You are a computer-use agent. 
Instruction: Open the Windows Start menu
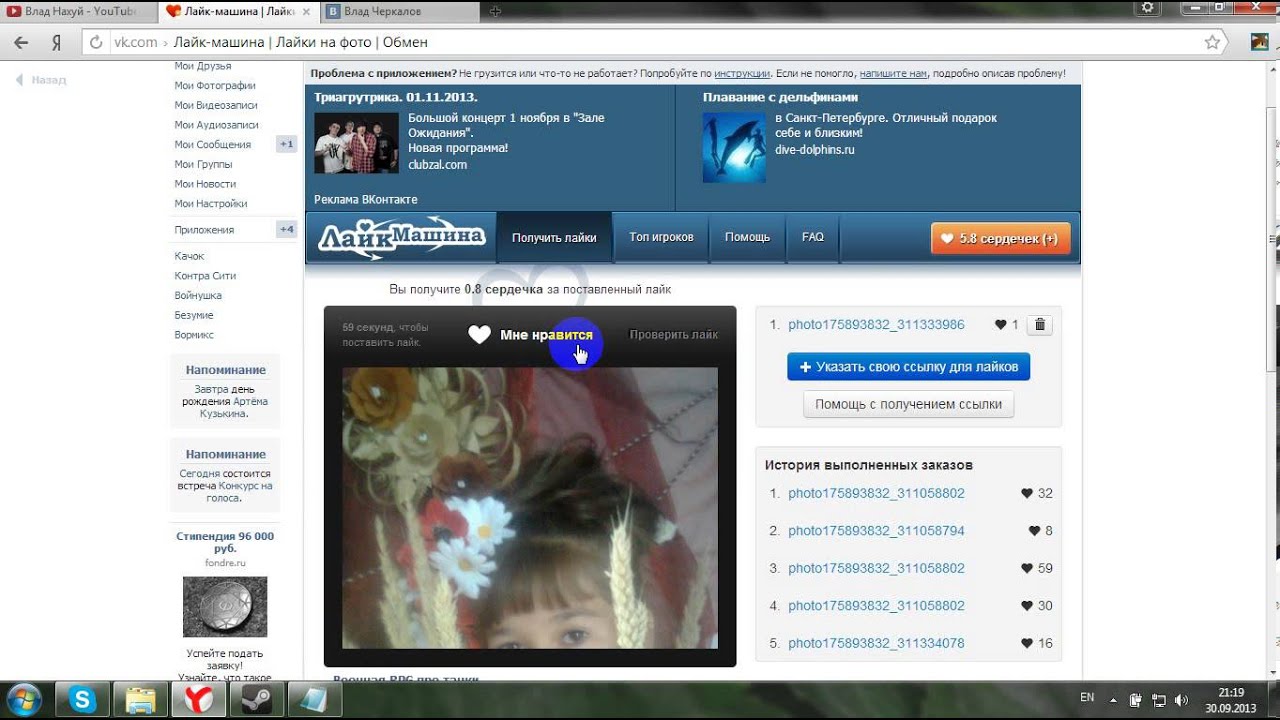[24, 699]
